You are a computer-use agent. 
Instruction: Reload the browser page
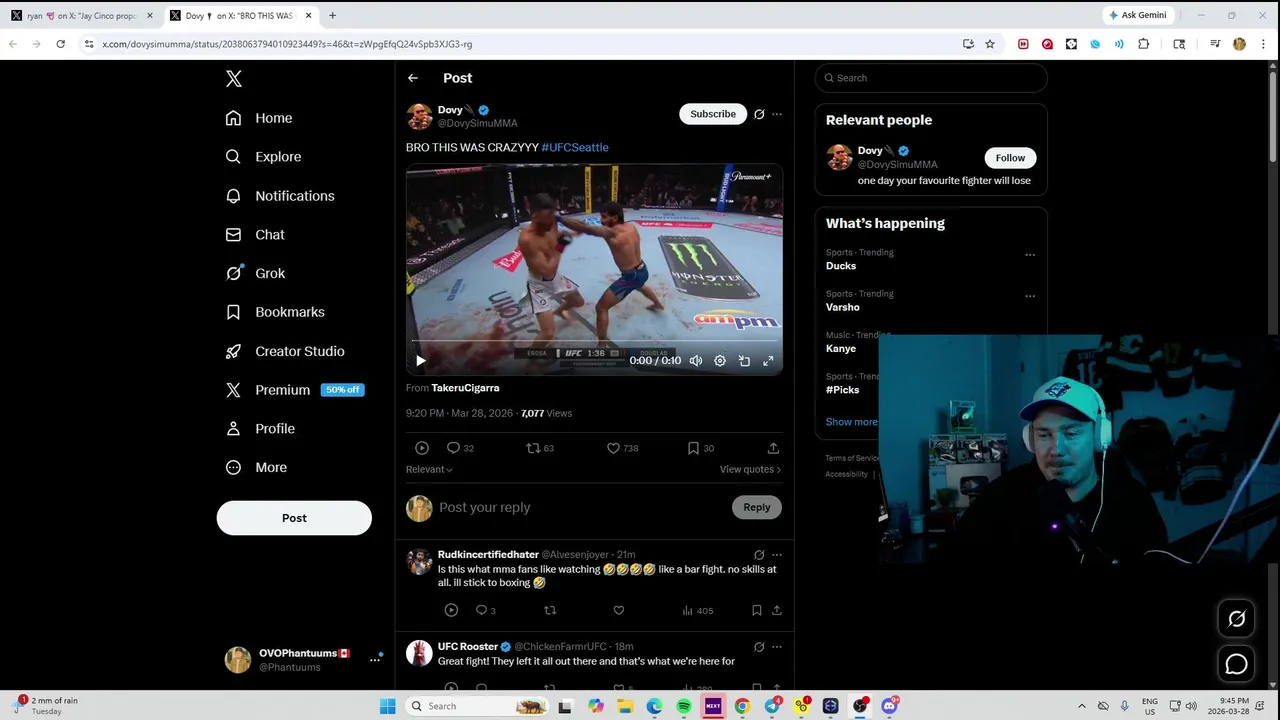(60, 44)
